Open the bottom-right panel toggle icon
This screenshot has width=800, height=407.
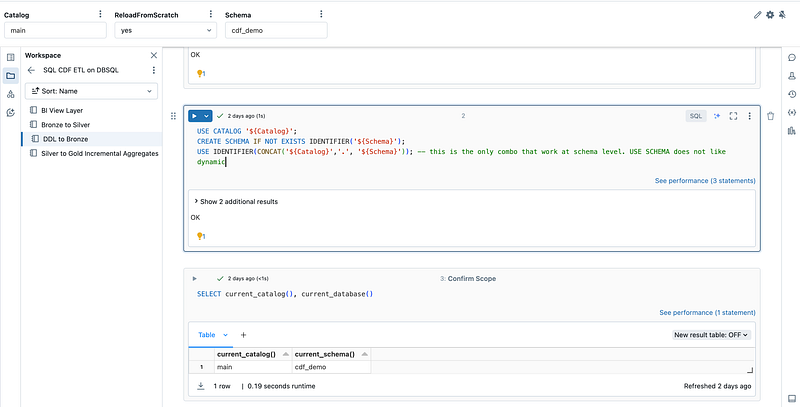tap(792, 398)
